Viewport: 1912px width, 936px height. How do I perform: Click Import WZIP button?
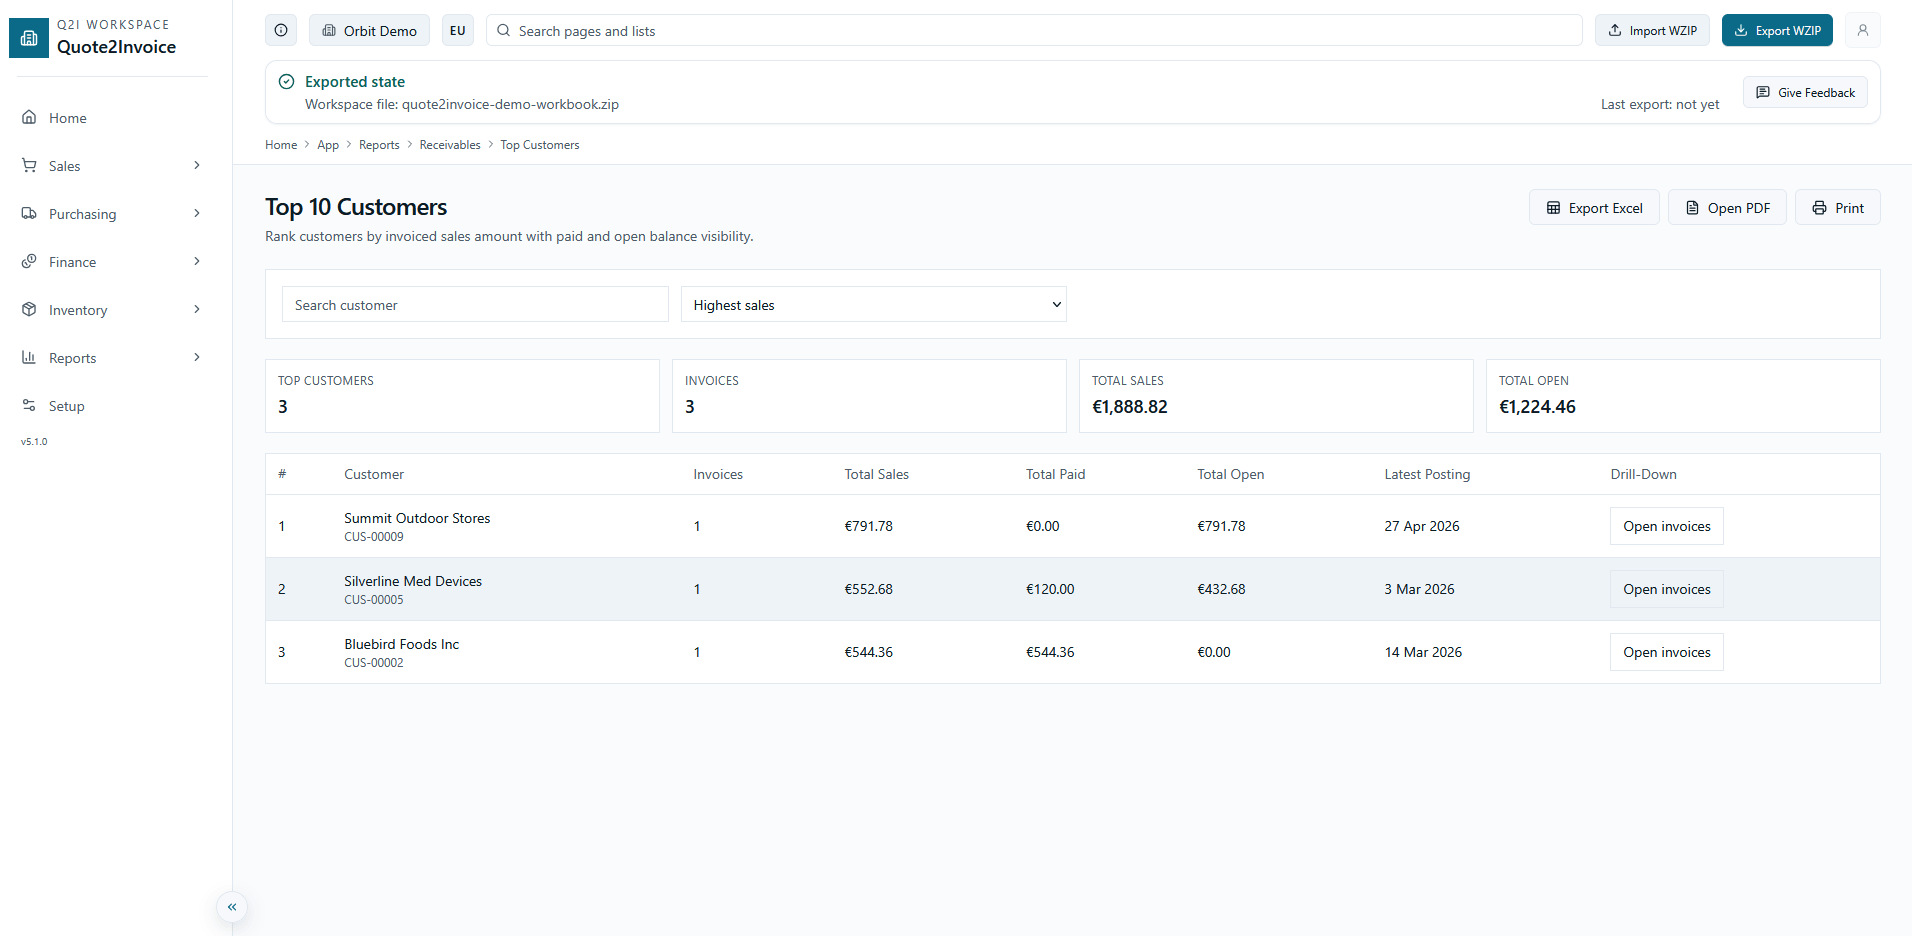[1652, 30]
